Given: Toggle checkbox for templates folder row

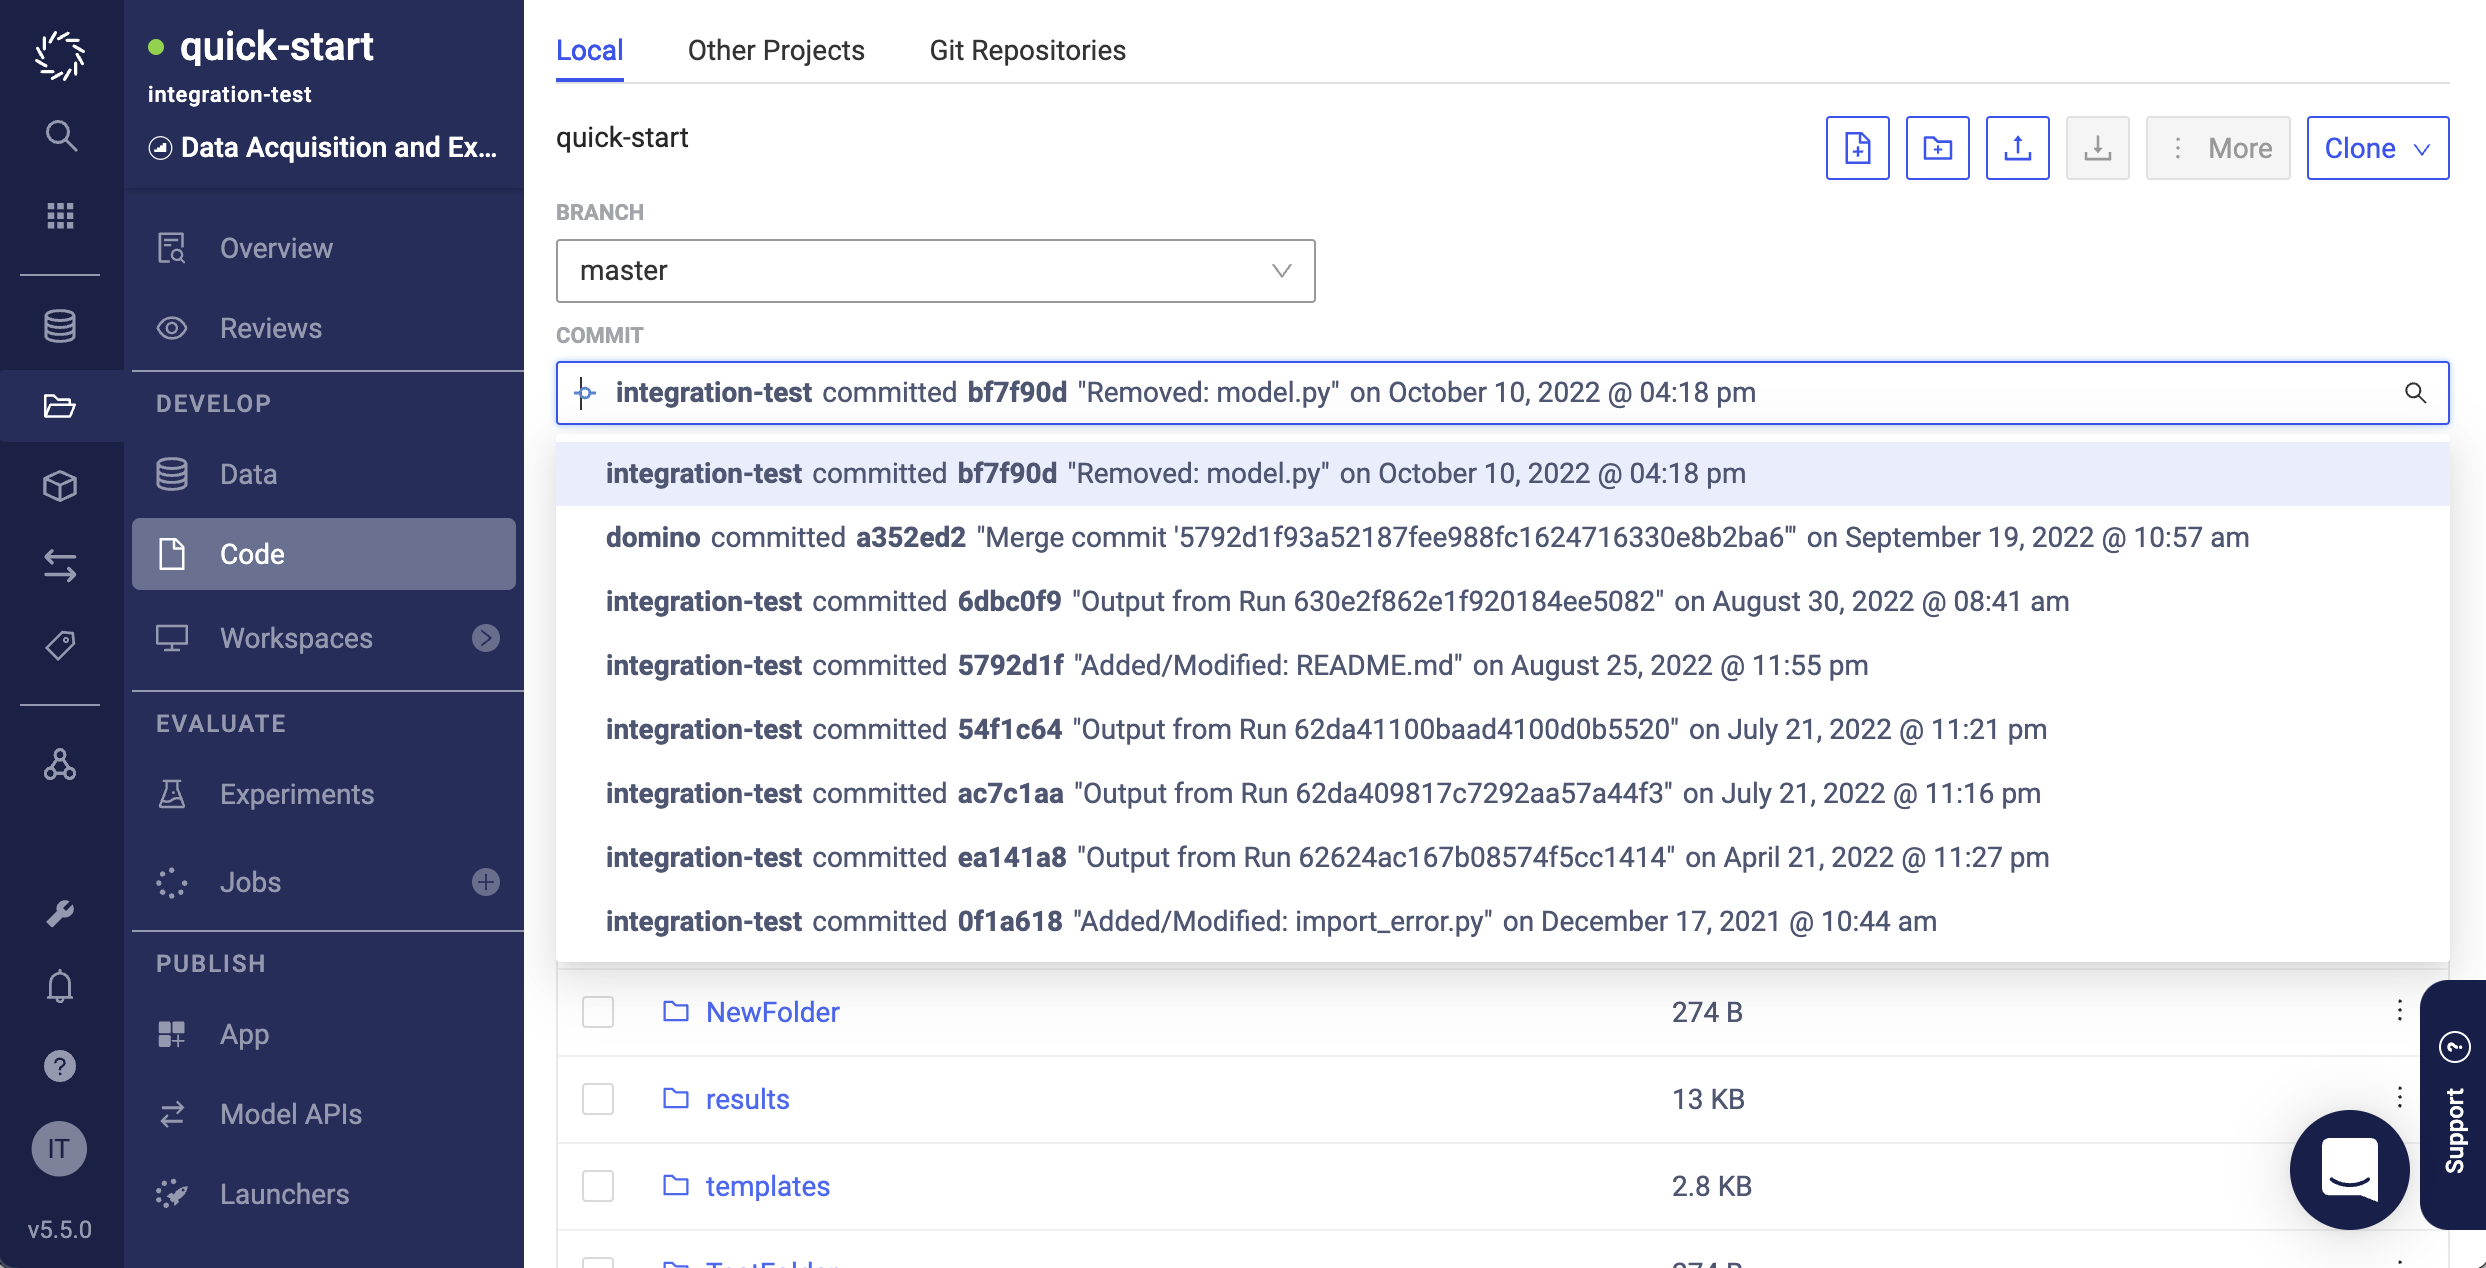Looking at the screenshot, I should (x=596, y=1187).
